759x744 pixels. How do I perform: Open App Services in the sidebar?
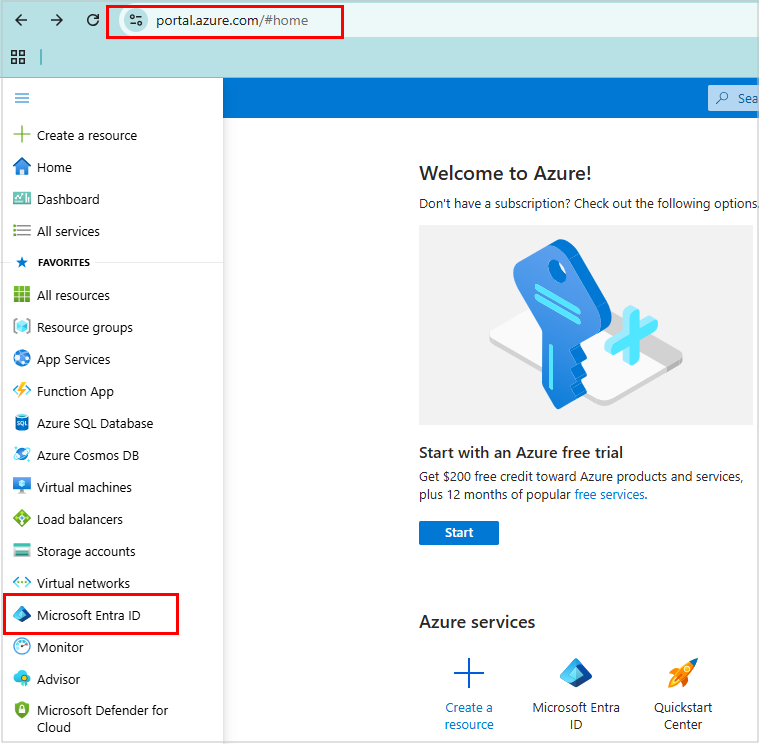click(x=74, y=360)
